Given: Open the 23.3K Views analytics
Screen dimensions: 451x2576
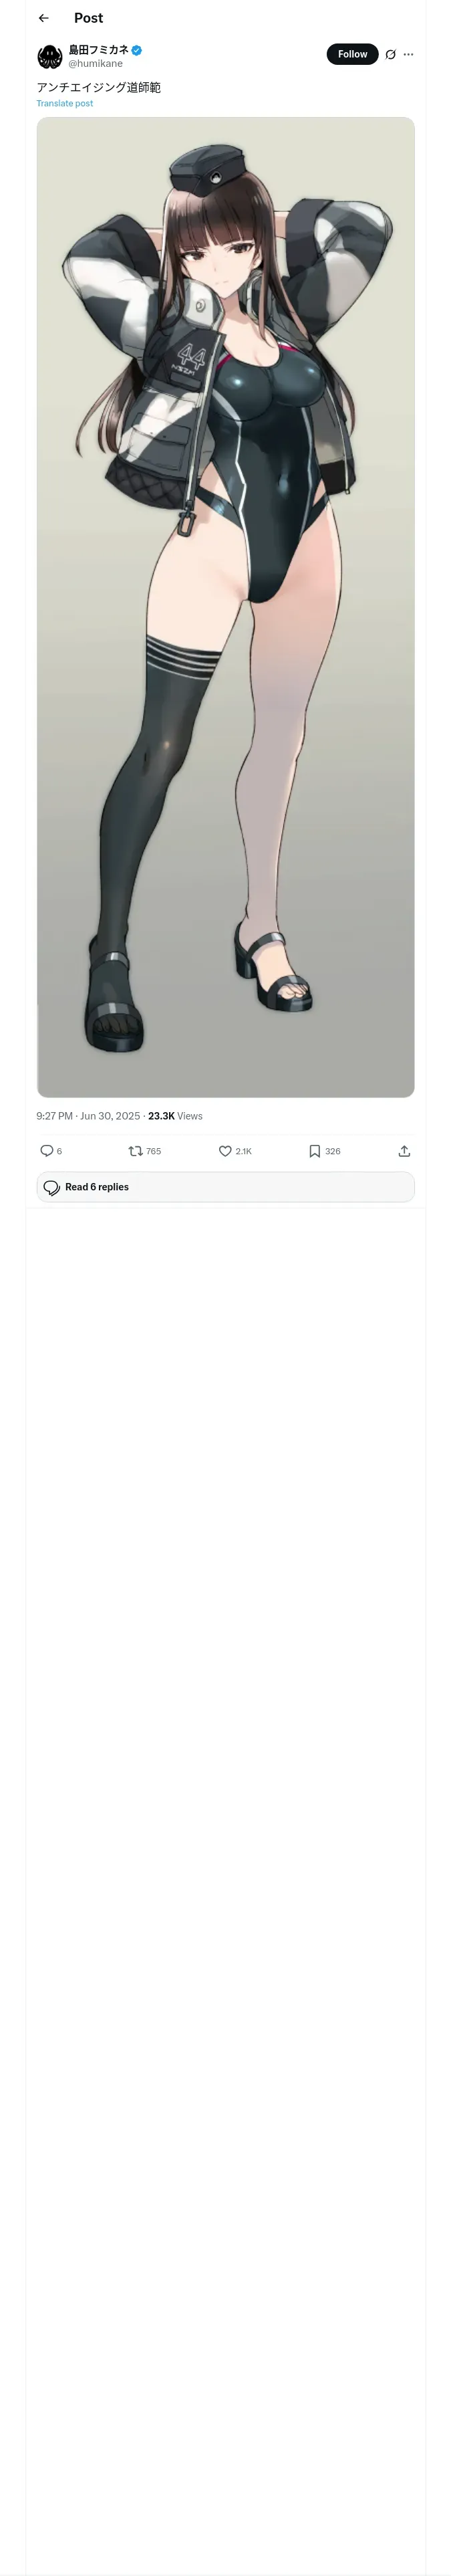Looking at the screenshot, I should point(175,1115).
